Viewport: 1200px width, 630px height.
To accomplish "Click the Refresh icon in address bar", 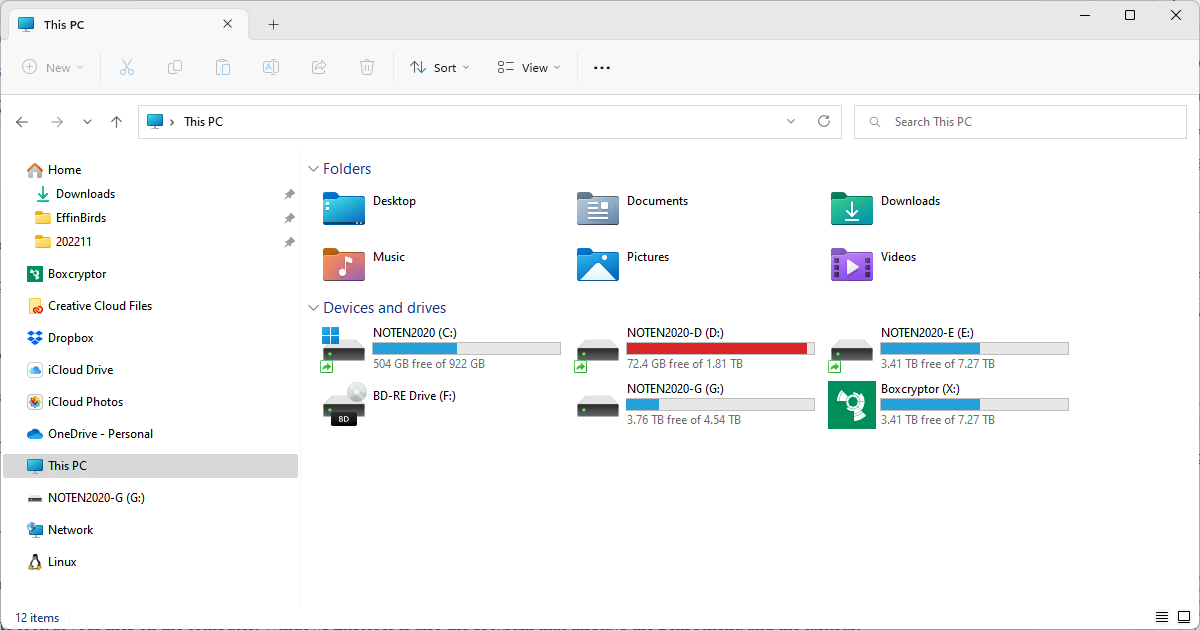I will click(824, 121).
